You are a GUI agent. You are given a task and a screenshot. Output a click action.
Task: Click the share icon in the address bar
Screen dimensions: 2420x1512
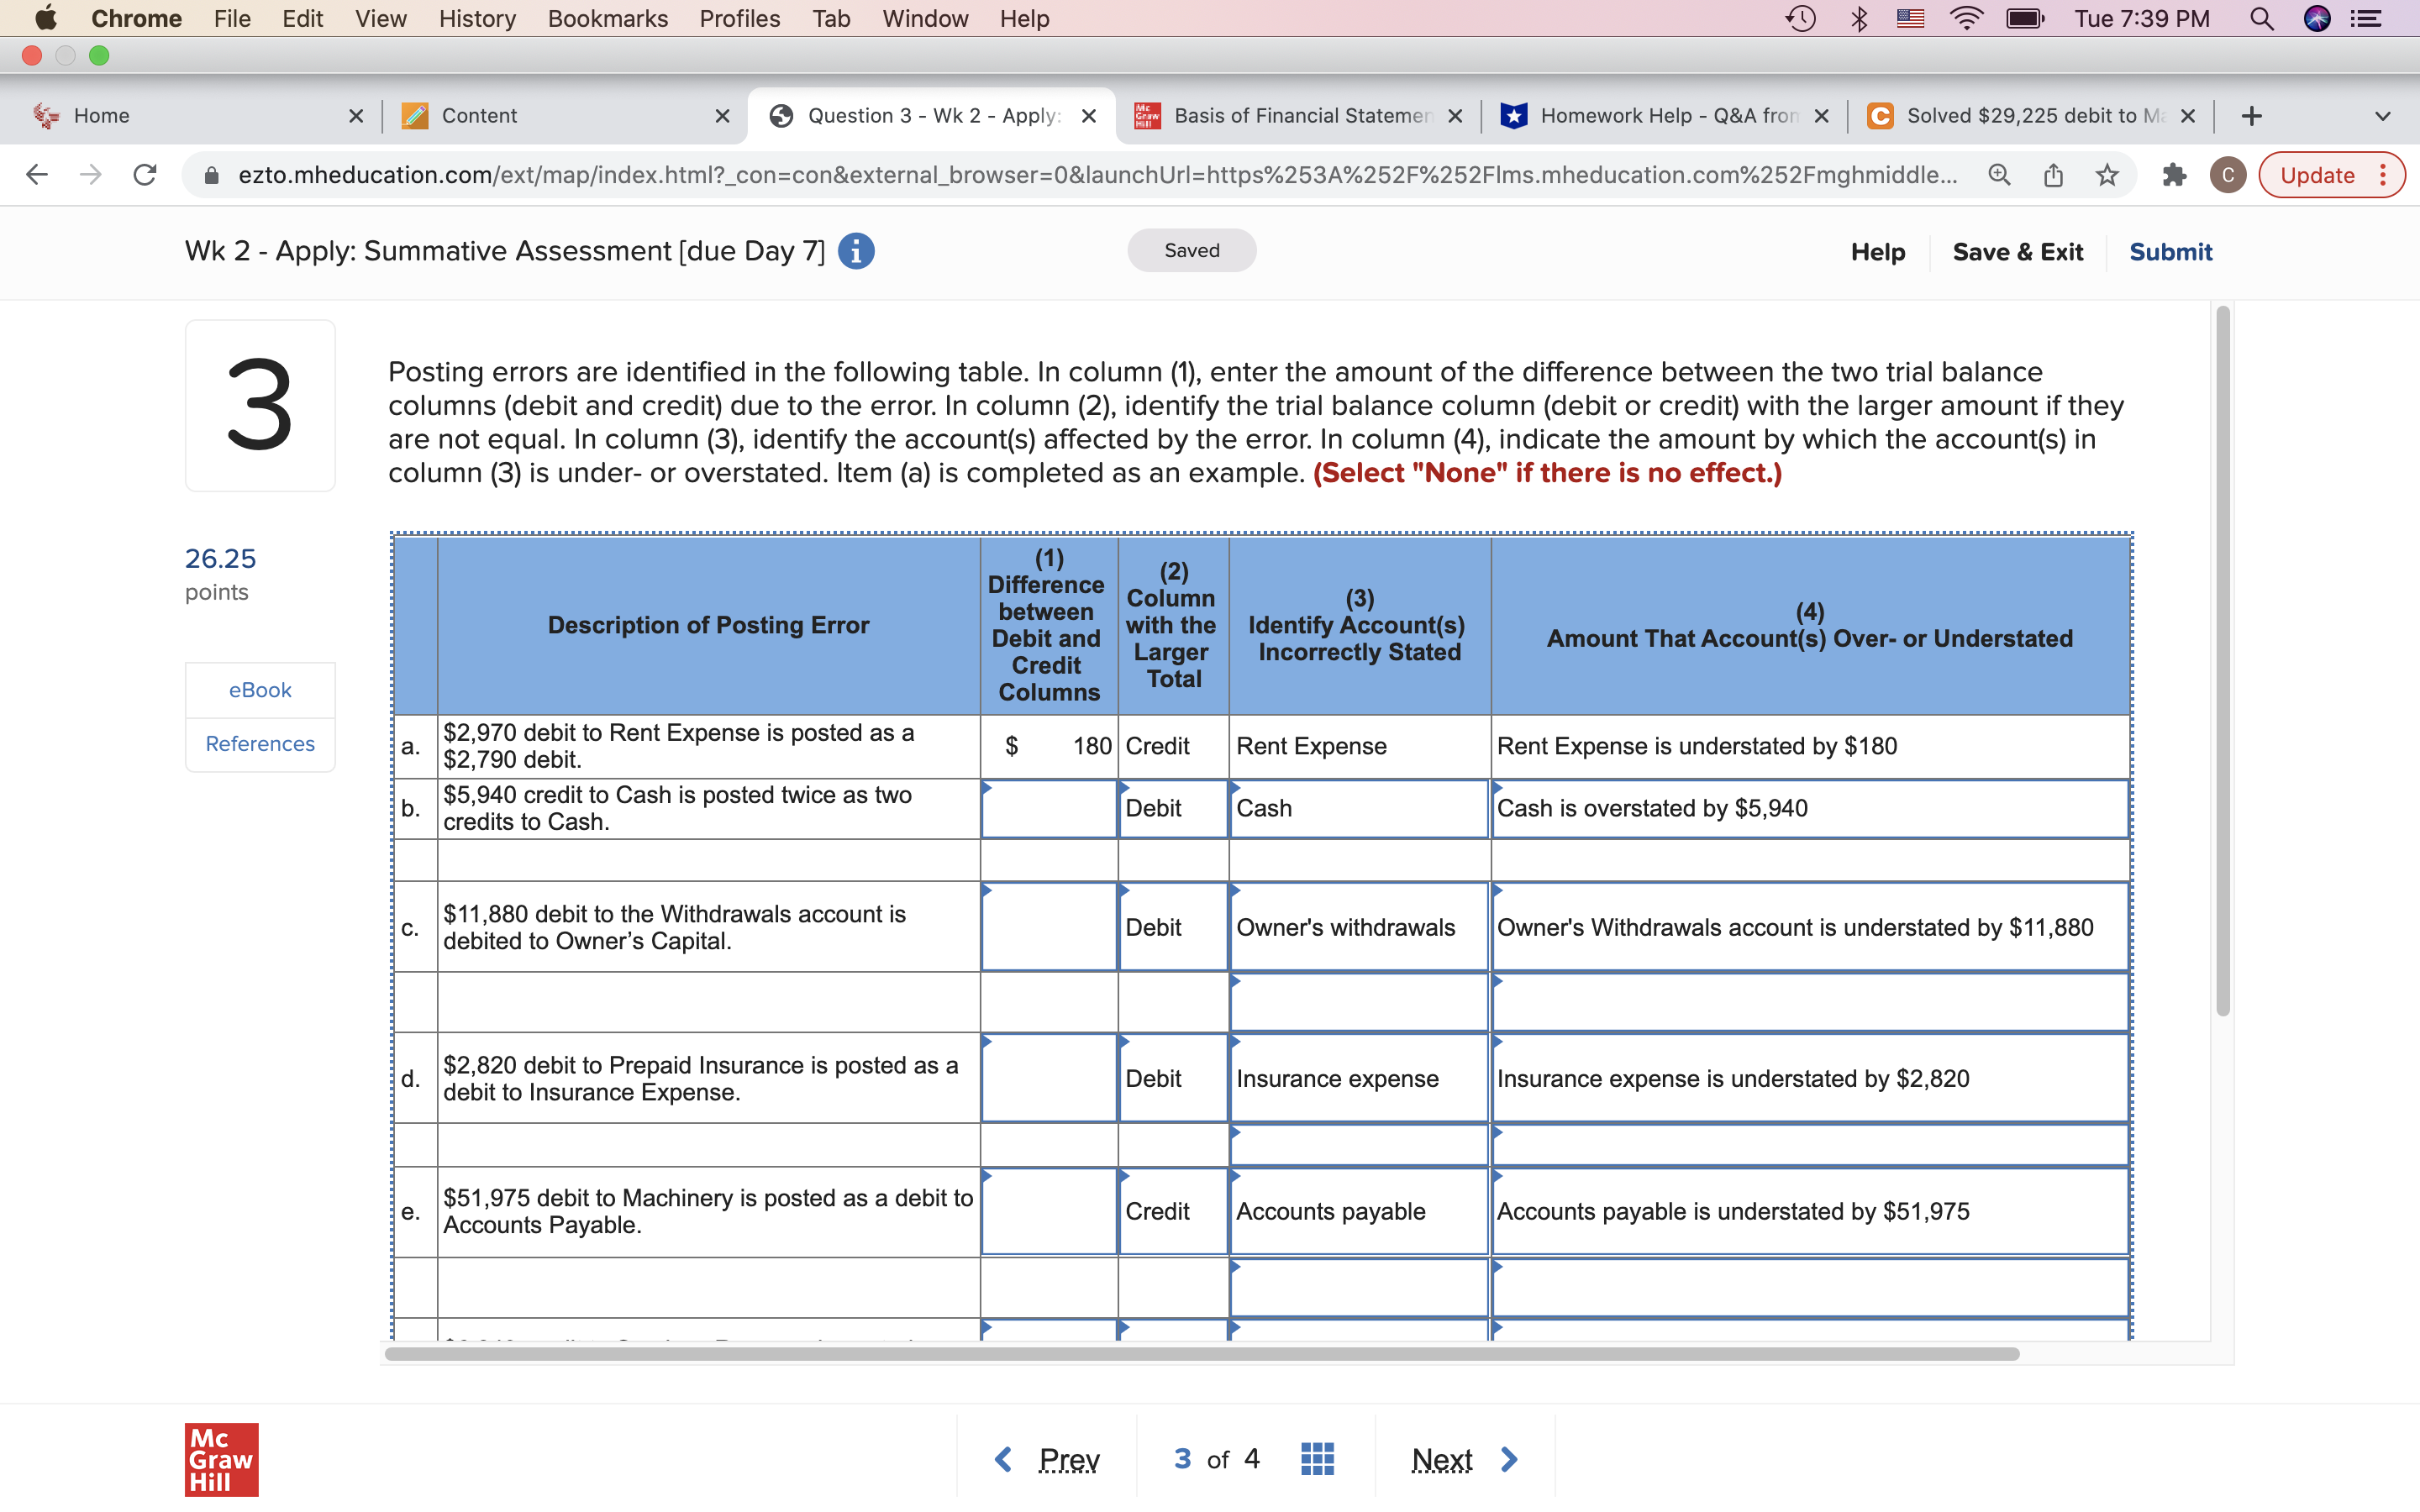pyautogui.click(x=2054, y=174)
